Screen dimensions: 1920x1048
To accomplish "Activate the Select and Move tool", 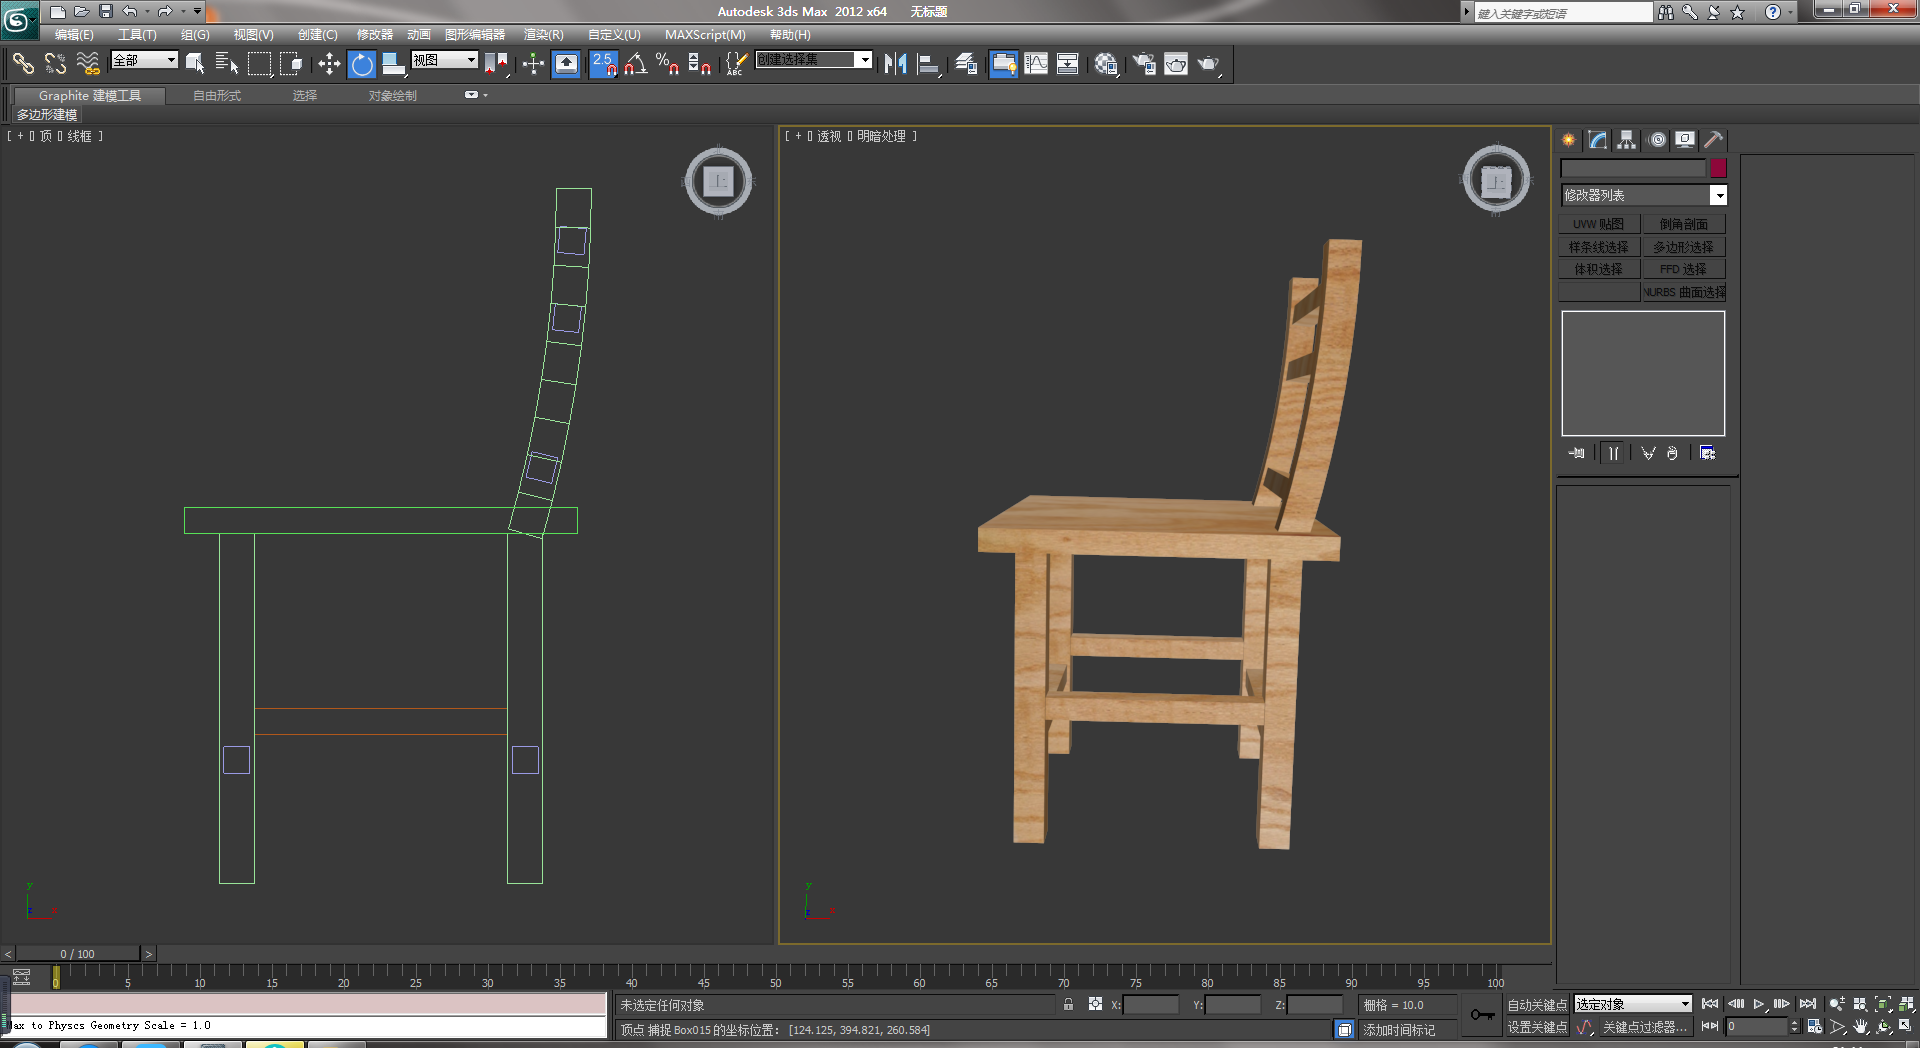I will [329, 64].
